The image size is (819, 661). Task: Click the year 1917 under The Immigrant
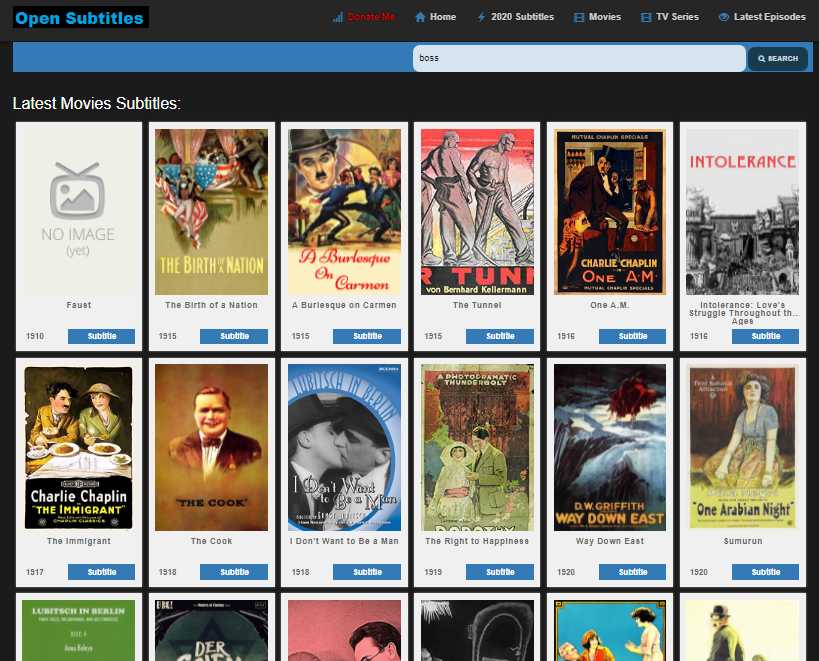point(35,572)
